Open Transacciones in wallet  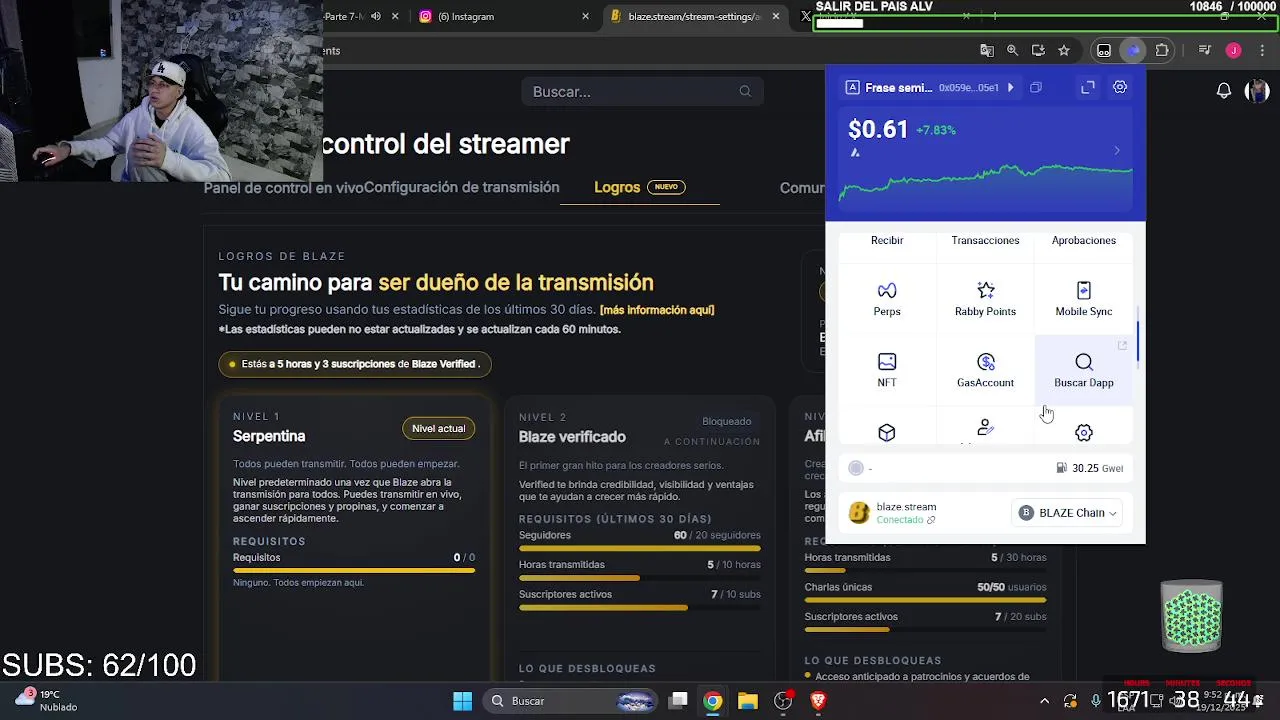click(x=985, y=240)
